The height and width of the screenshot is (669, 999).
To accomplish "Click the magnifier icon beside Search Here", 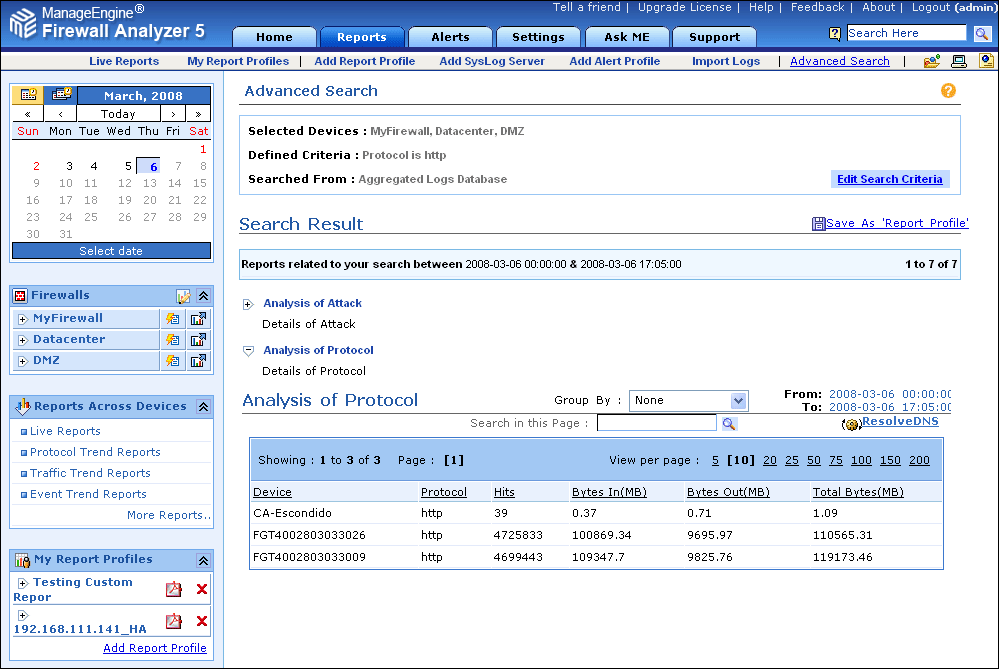I will pos(981,34).
